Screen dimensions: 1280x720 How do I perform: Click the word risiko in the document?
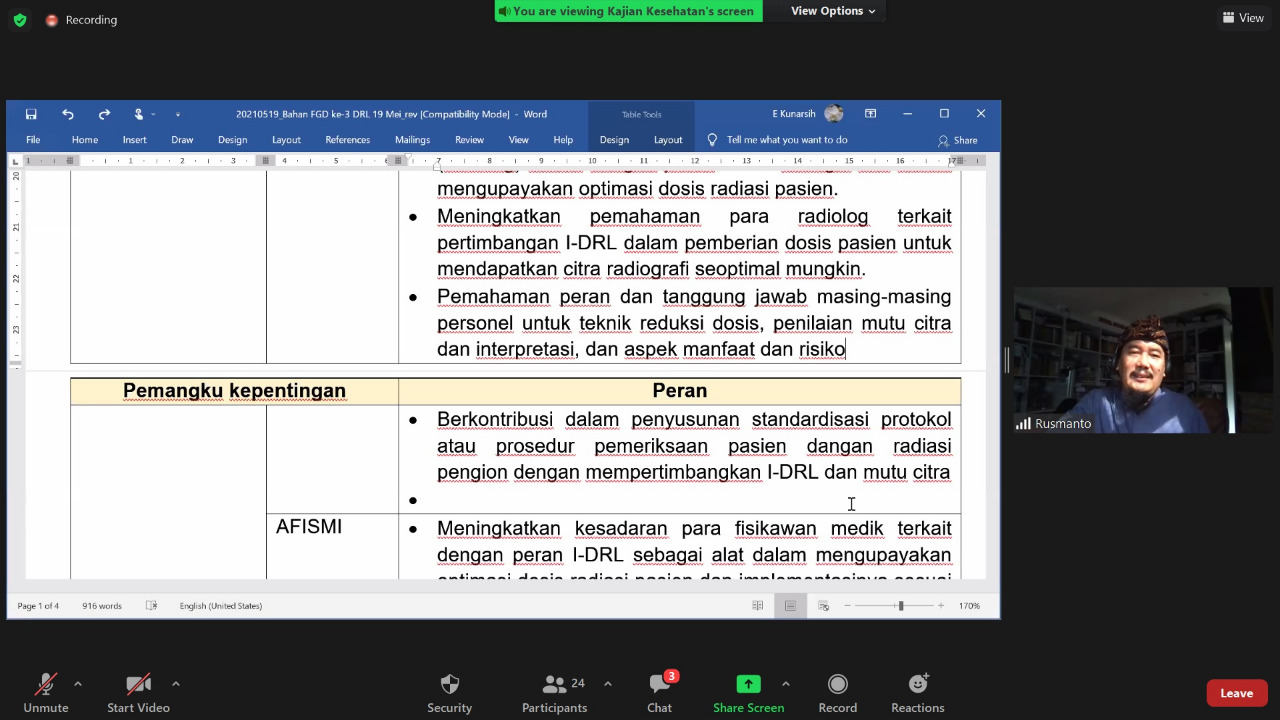point(822,349)
